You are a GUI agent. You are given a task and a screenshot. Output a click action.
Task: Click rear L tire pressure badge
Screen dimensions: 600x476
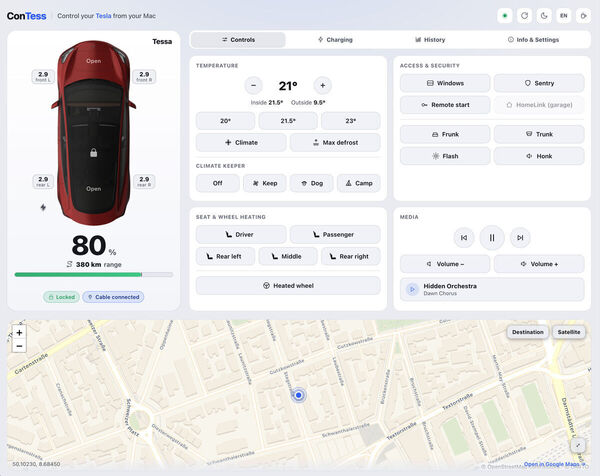click(x=43, y=181)
